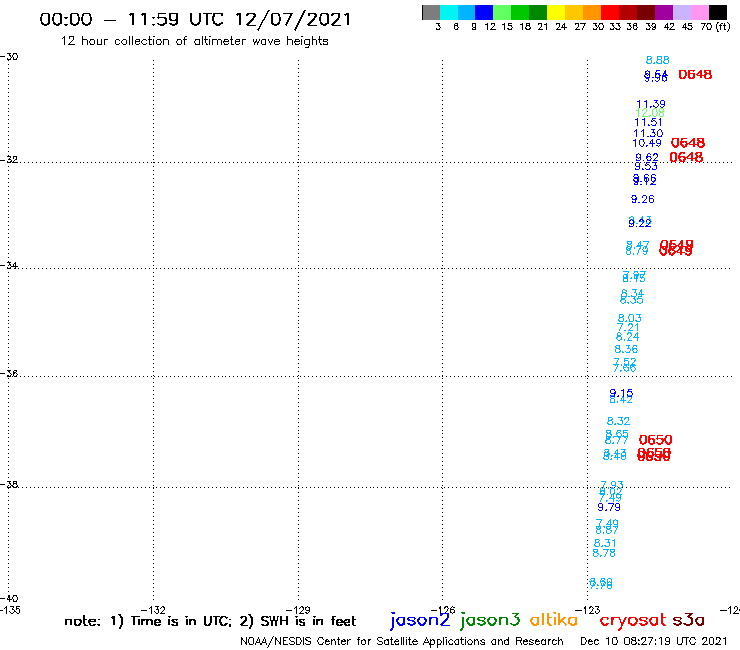Click the longitude axis label -129

(x=298, y=610)
